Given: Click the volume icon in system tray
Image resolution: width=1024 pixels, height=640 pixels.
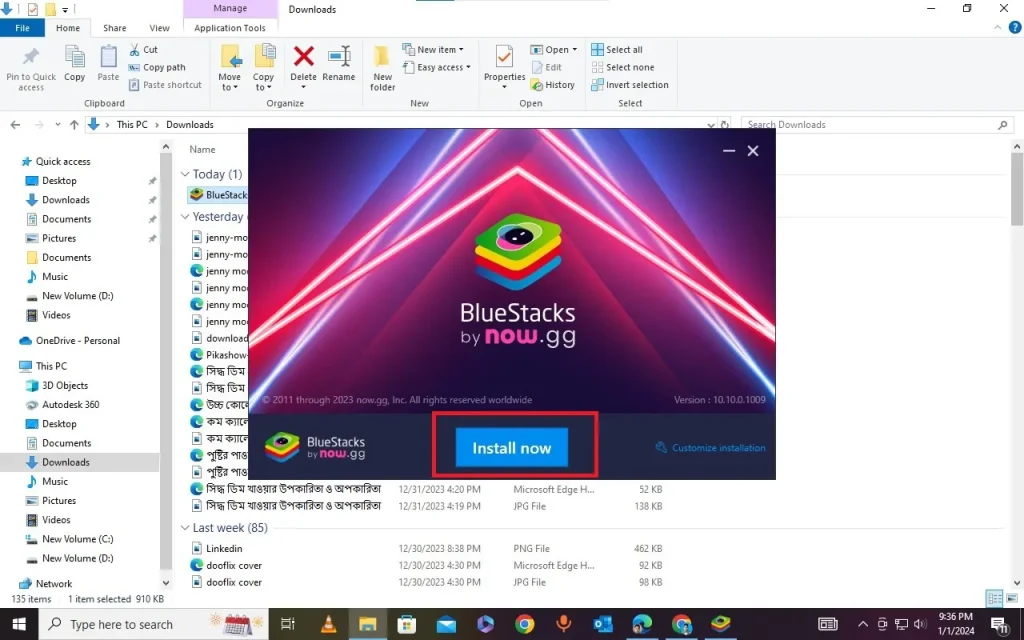Looking at the screenshot, I should click(x=920, y=624).
